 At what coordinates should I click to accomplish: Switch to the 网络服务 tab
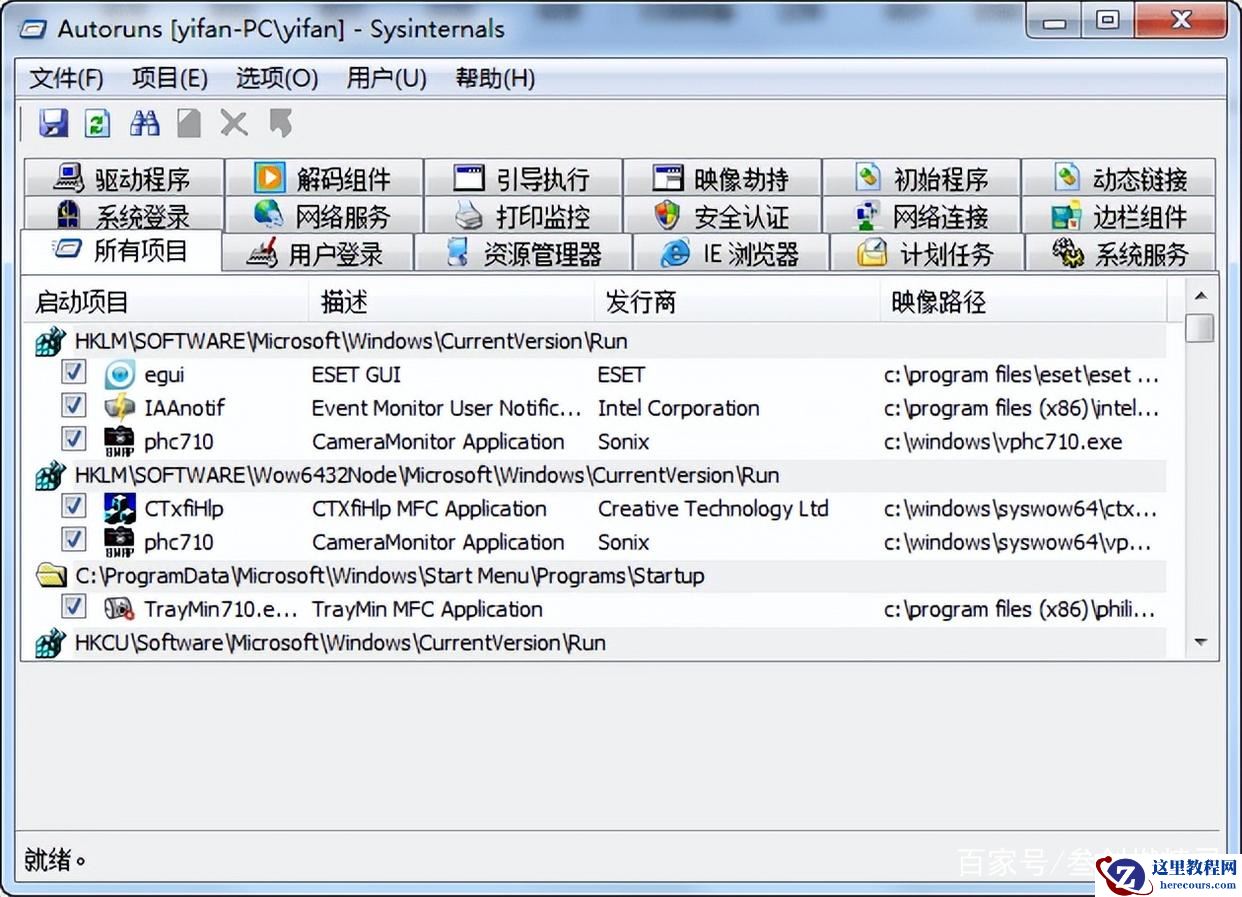point(323,215)
